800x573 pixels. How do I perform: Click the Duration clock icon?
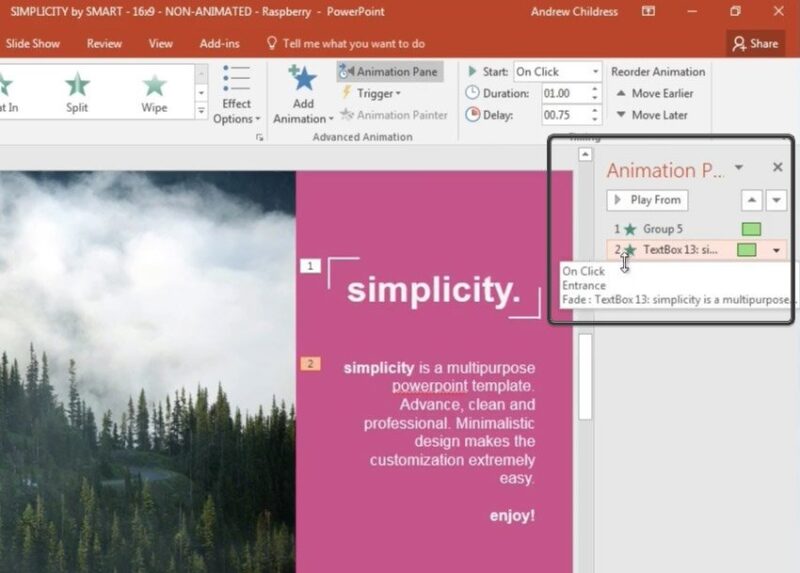[x=472, y=93]
